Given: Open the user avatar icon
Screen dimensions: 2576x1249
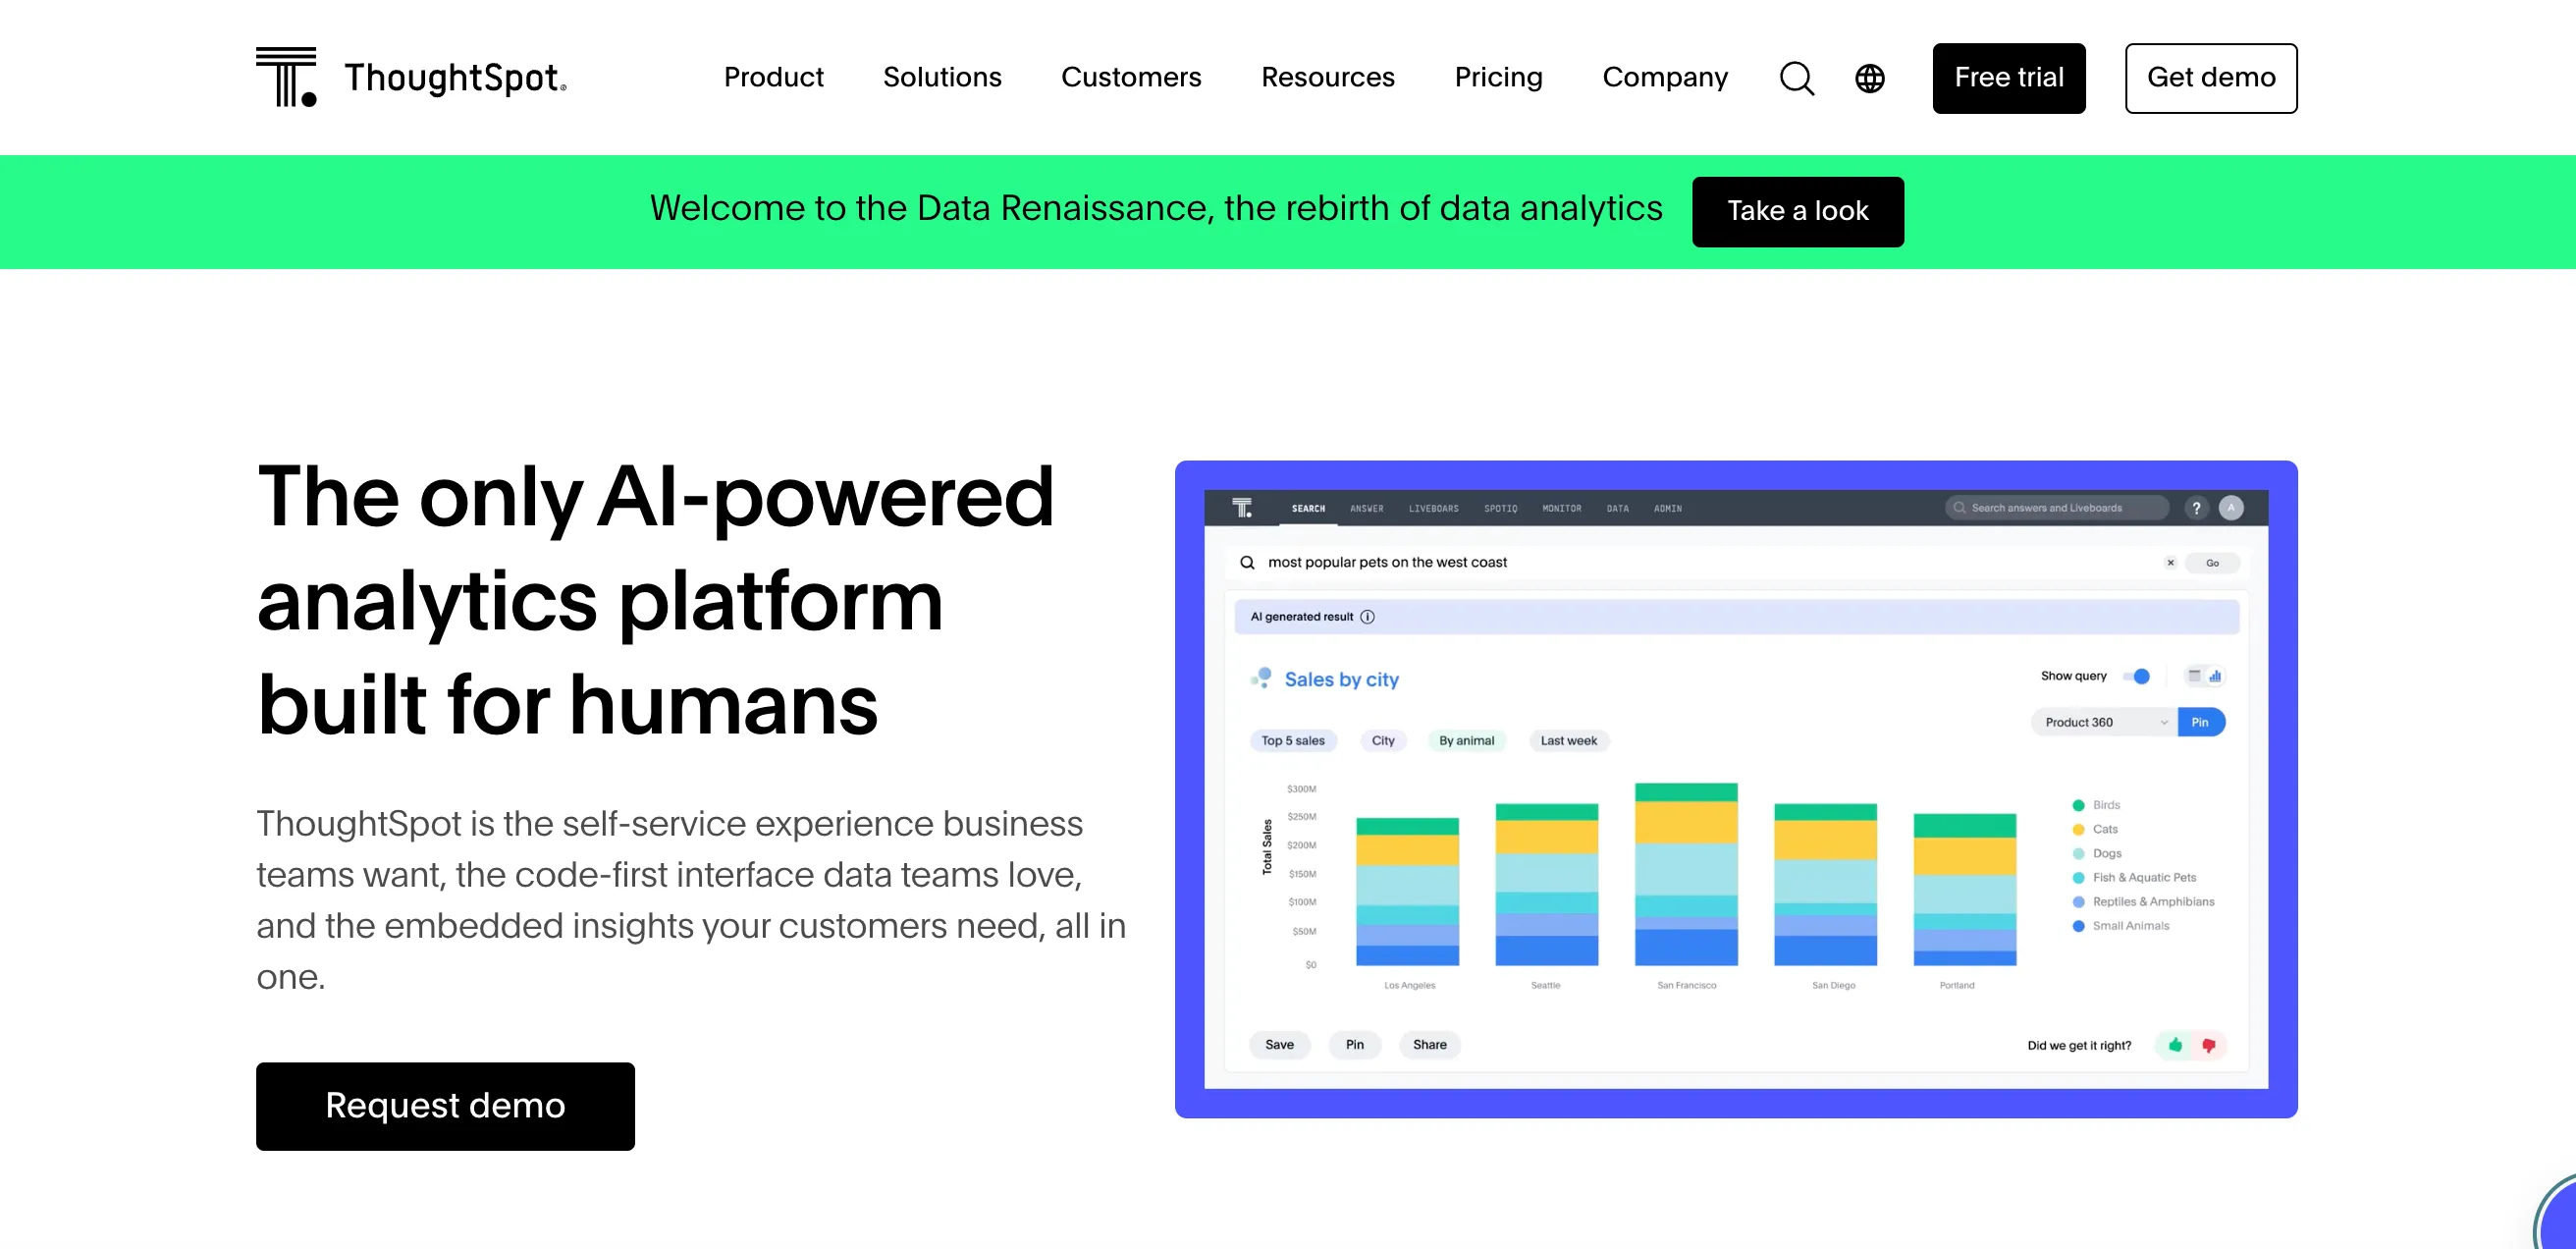Looking at the screenshot, I should 2230,508.
